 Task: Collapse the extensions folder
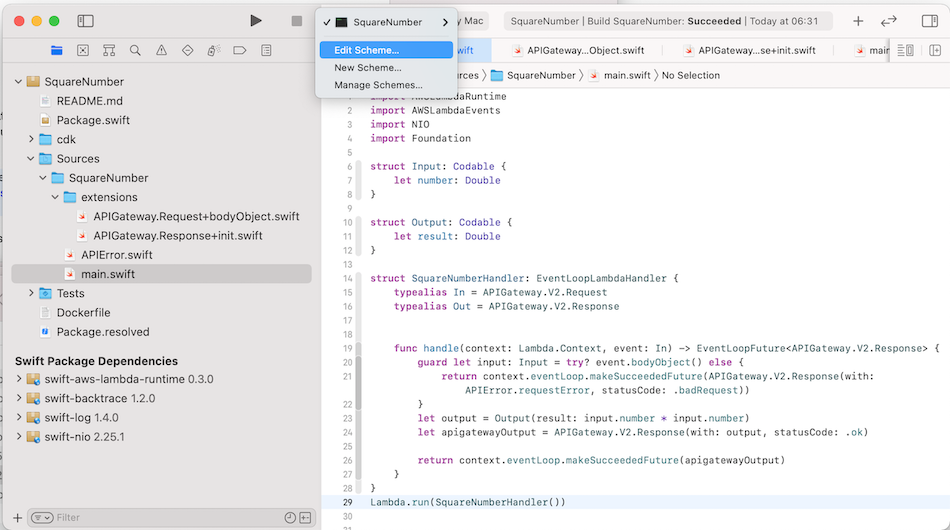pos(55,197)
